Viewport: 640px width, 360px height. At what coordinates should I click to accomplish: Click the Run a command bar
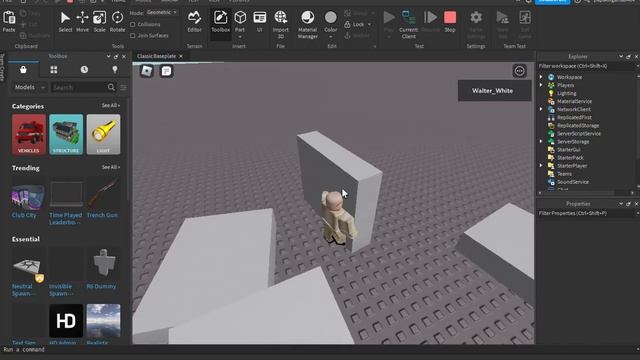pos(318,350)
